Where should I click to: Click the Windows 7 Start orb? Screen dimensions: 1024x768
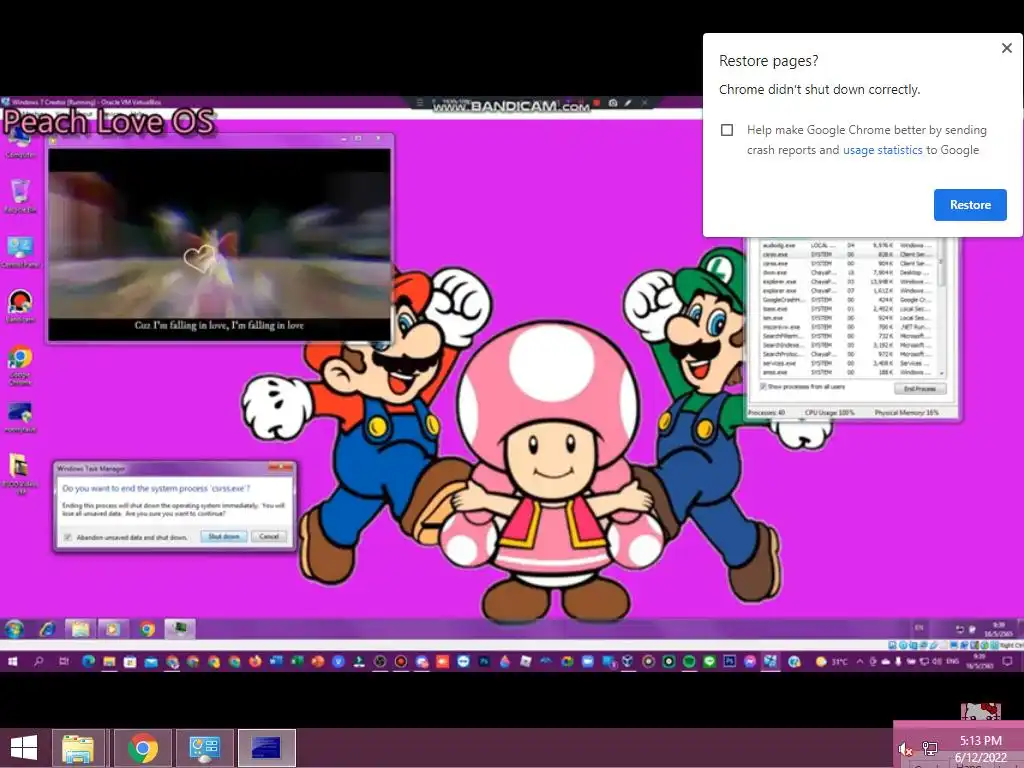[14, 629]
